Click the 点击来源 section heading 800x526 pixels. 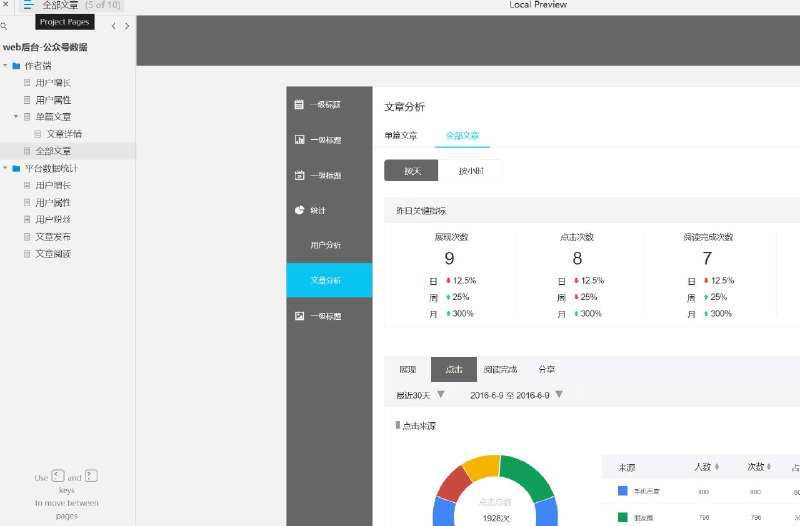(419, 426)
